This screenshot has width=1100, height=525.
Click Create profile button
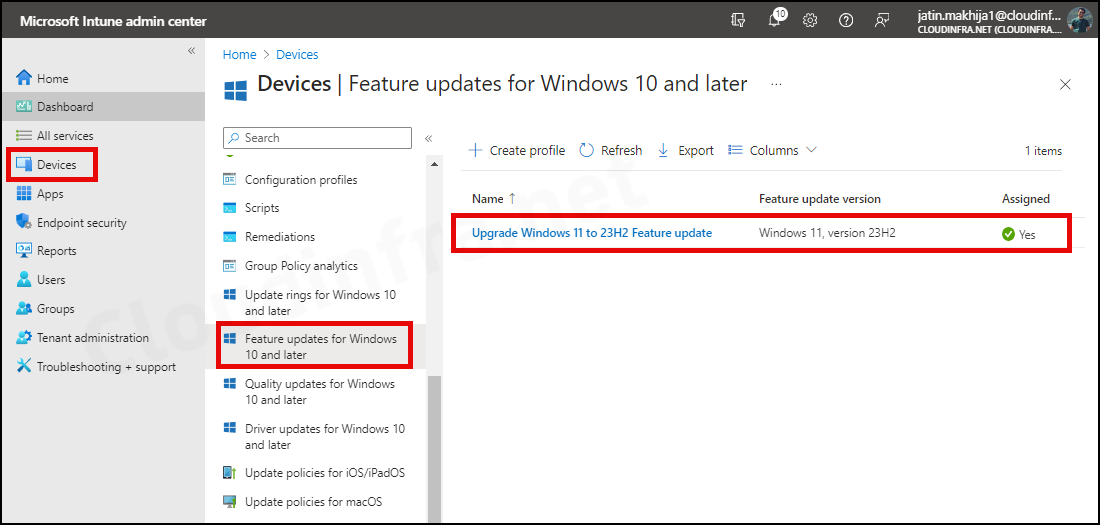point(517,150)
